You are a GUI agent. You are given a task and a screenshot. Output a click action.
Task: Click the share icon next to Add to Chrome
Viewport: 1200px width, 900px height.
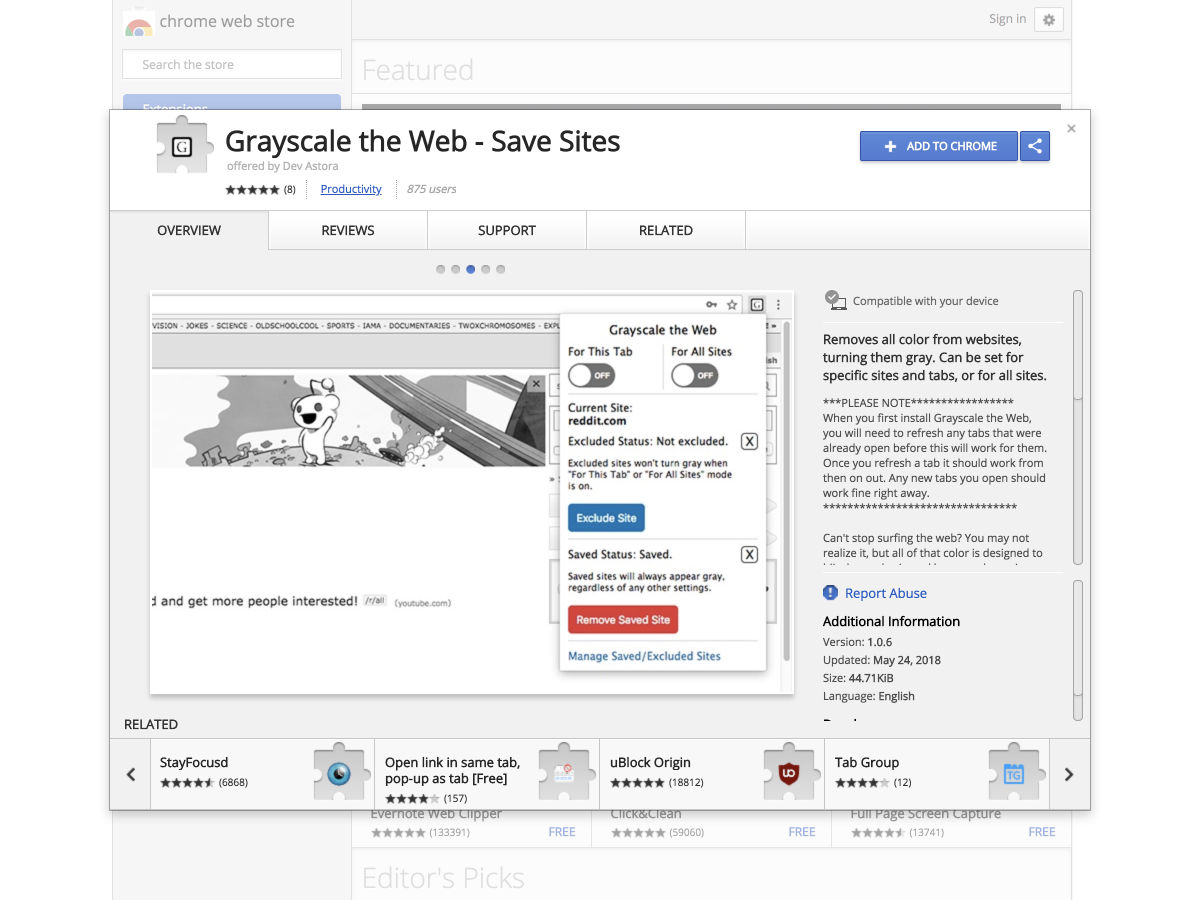coord(1035,146)
